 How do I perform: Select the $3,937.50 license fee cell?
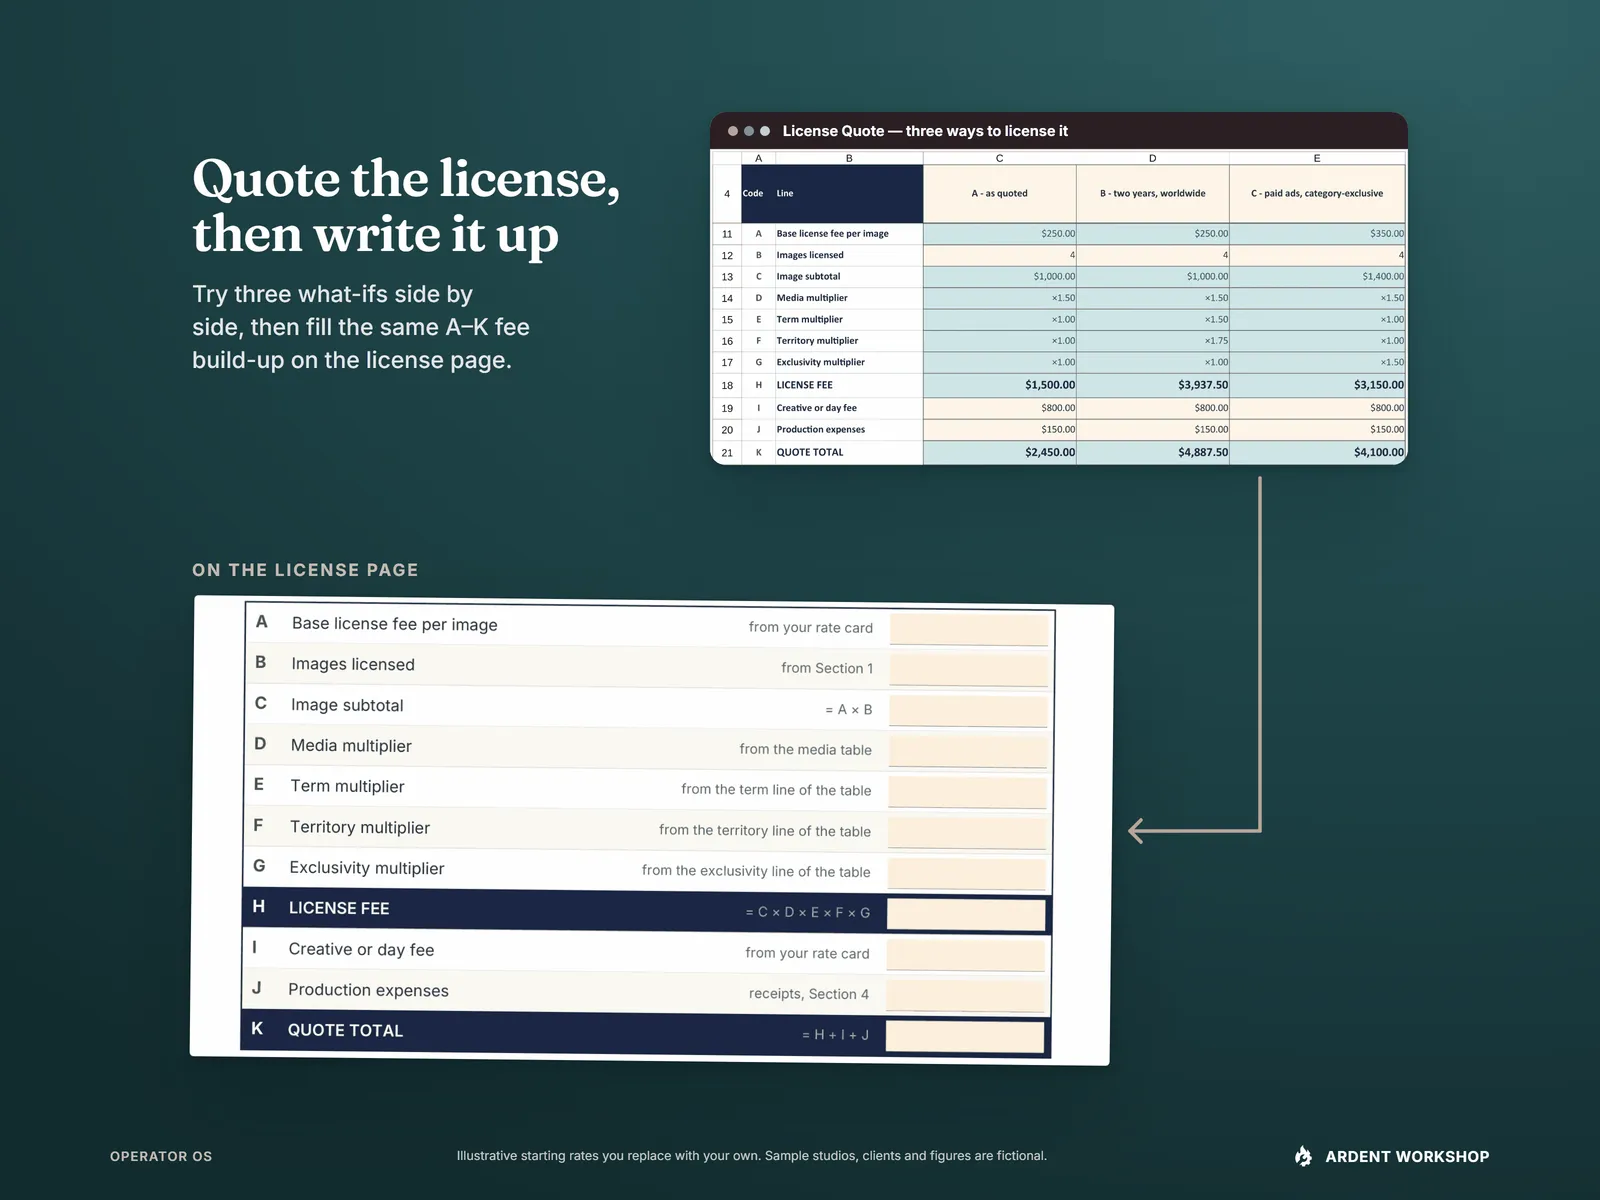1152,385
